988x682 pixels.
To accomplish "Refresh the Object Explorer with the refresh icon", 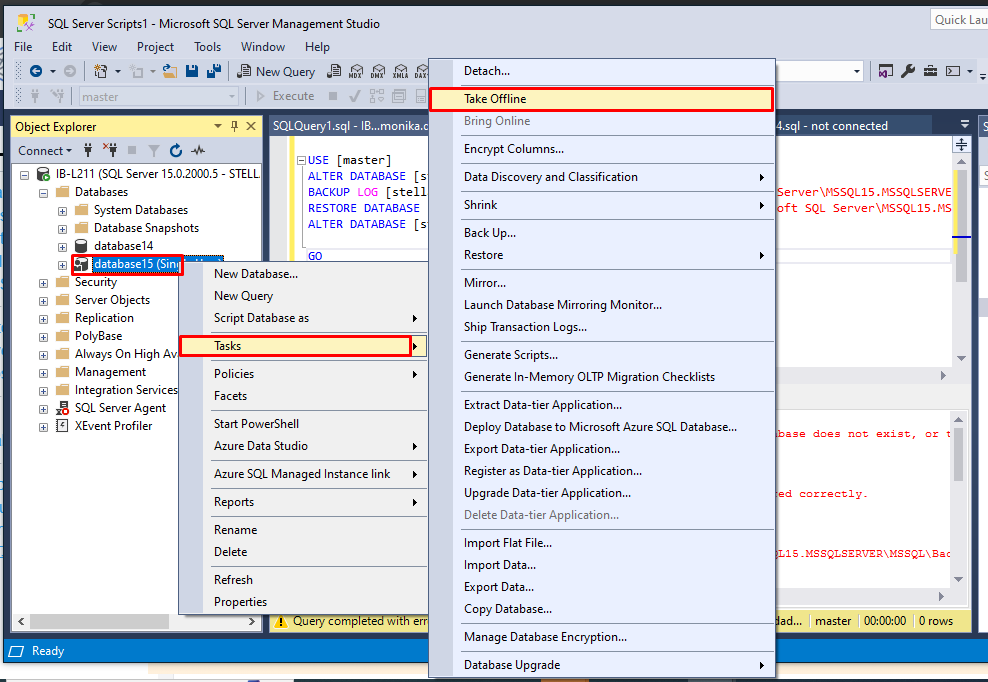I will 176,151.
